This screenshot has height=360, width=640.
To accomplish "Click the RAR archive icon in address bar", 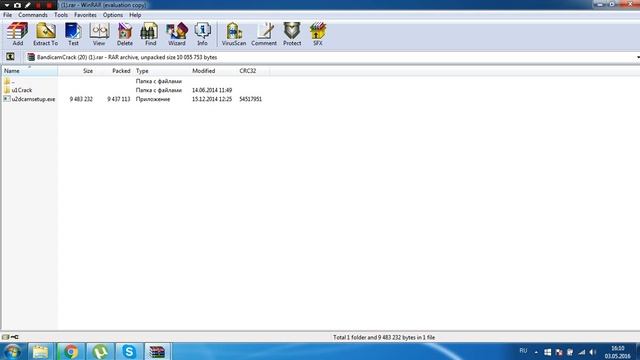I will 31,57.
